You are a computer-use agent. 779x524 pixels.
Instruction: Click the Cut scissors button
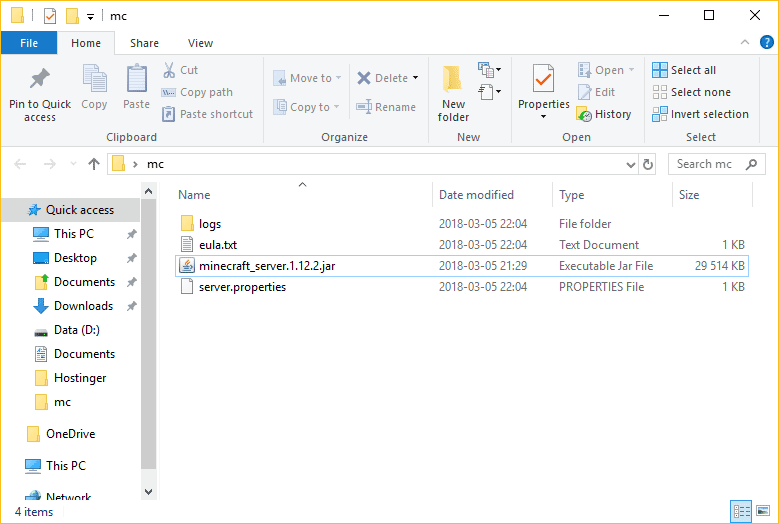180,70
